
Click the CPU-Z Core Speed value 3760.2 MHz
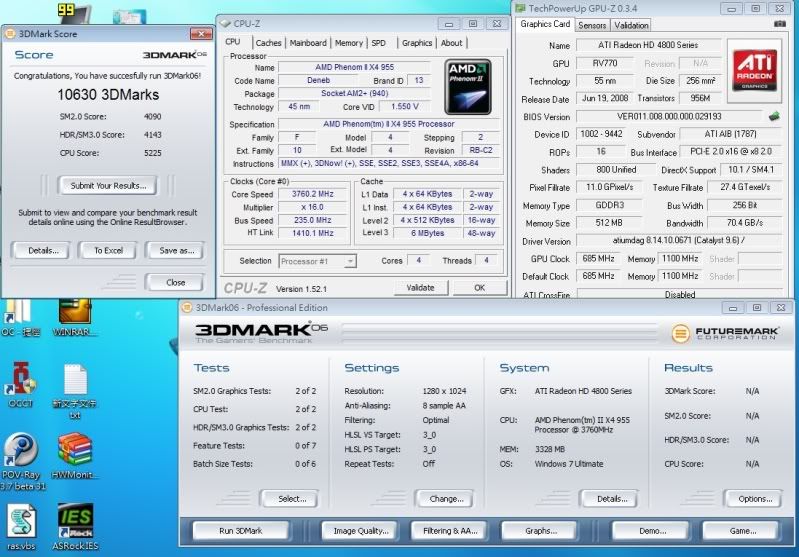coord(312,194)
